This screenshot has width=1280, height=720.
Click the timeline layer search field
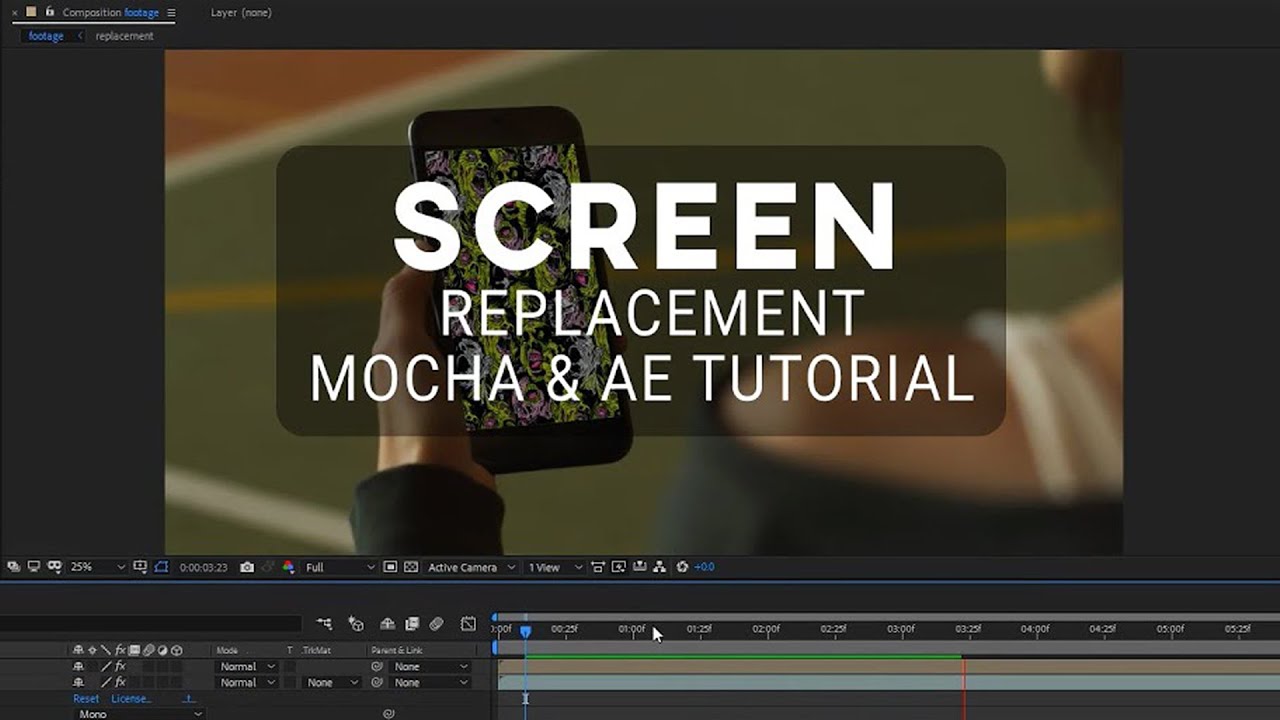[x=150, y=624]
